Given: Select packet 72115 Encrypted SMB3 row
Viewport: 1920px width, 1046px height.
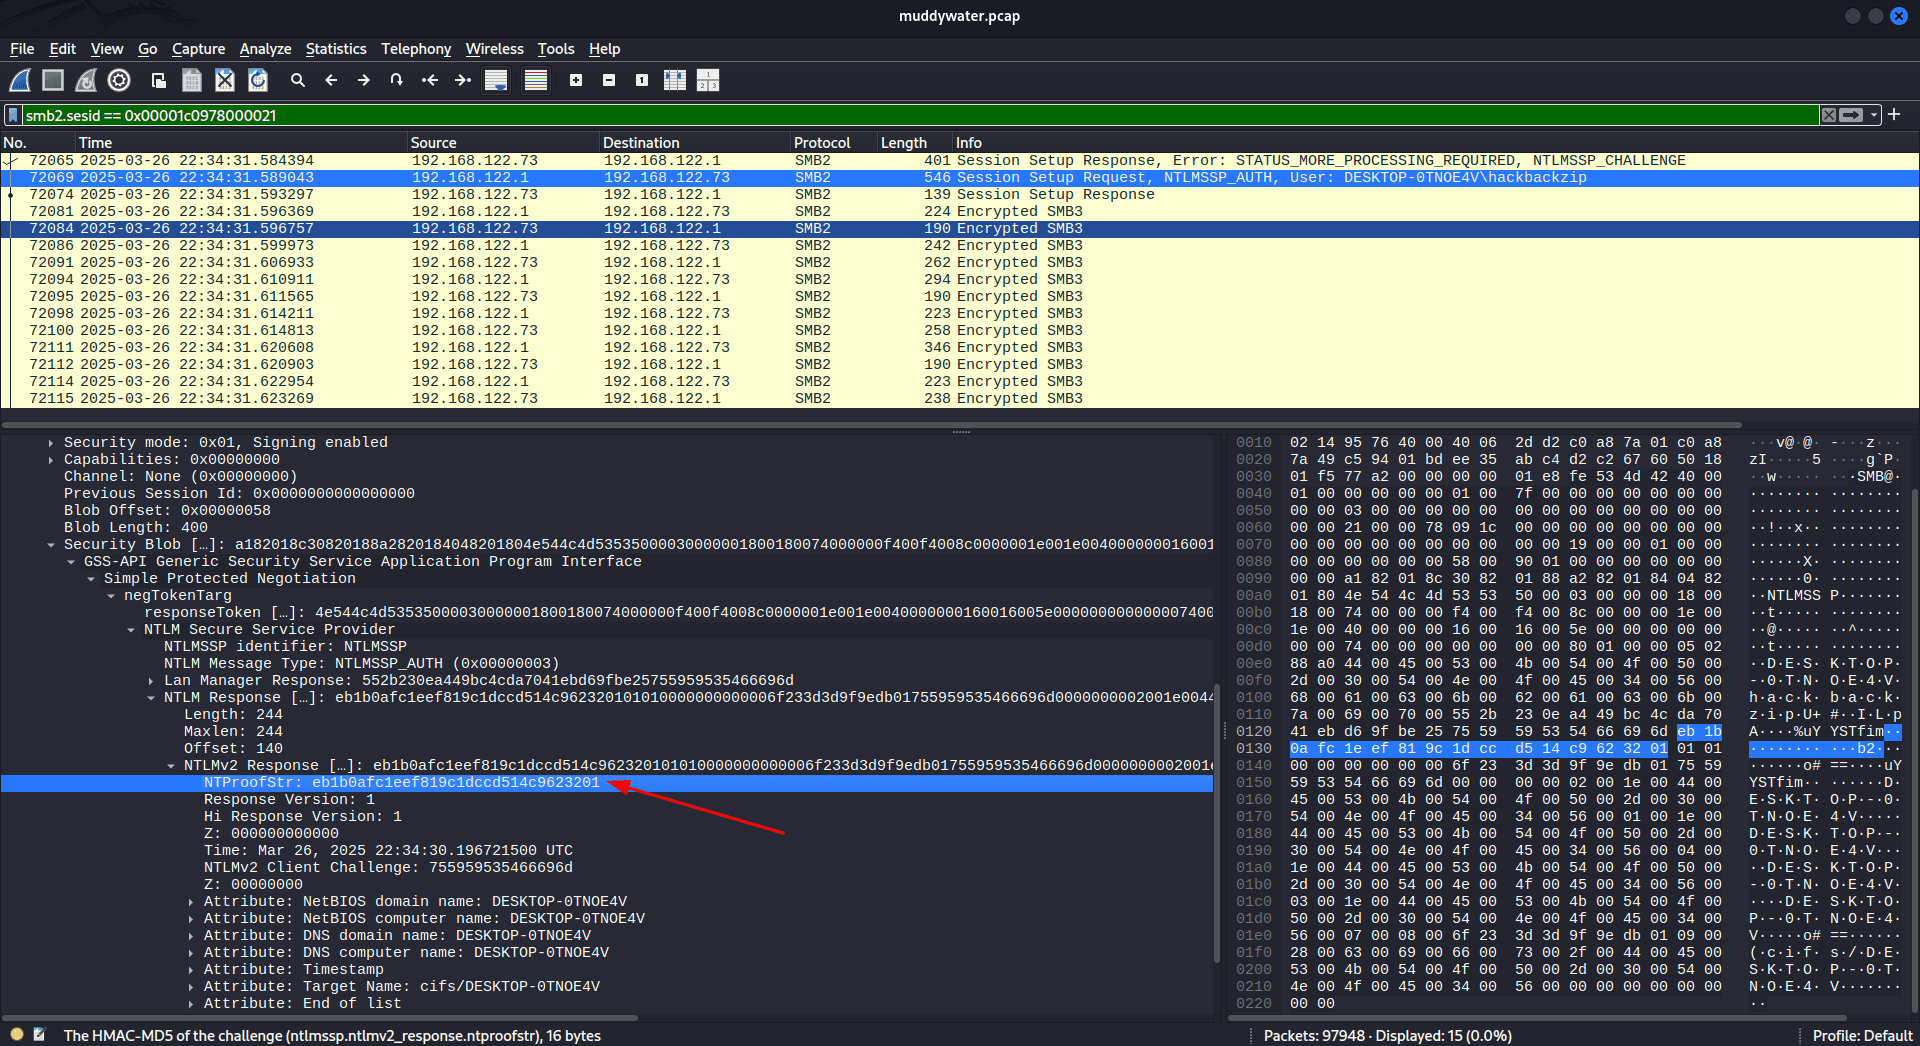Looking at the screenshot, I should pos(960,398).
